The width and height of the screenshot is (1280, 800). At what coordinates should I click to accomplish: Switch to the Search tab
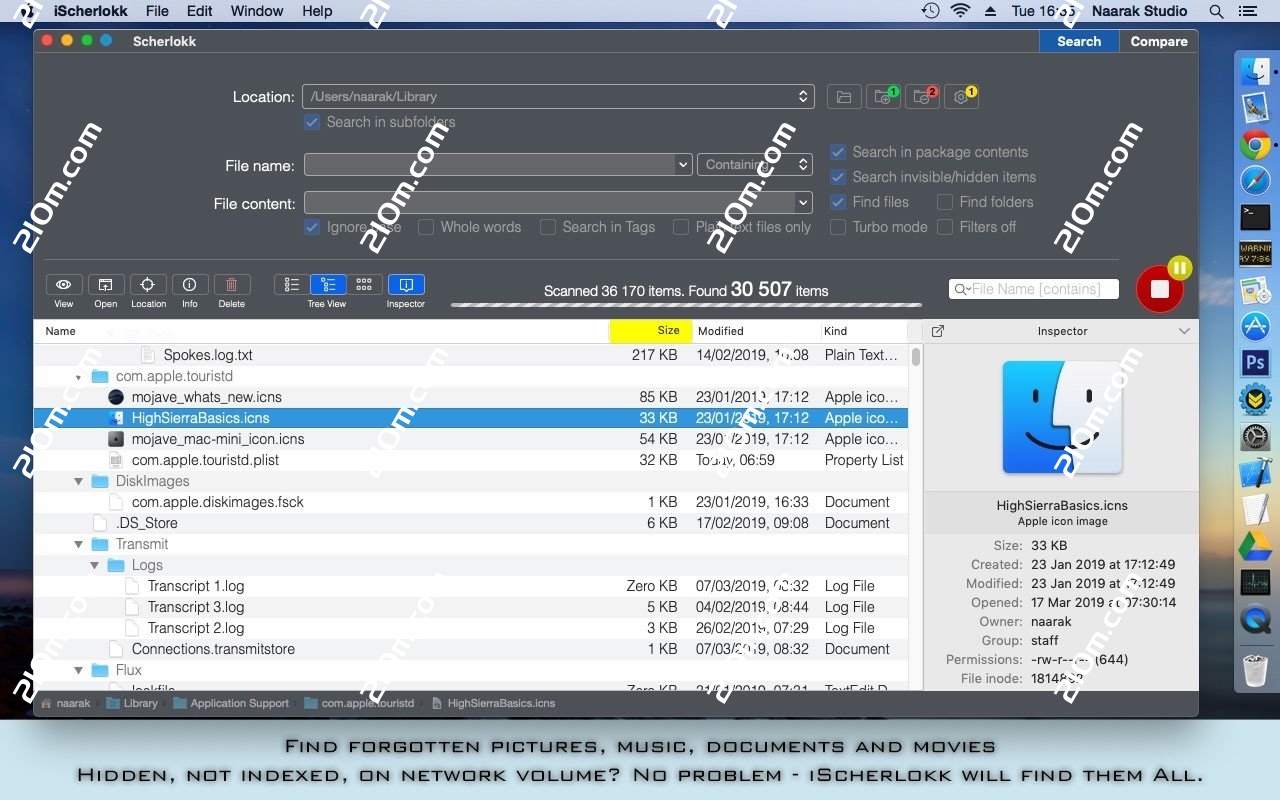[x=1079, y=41]
